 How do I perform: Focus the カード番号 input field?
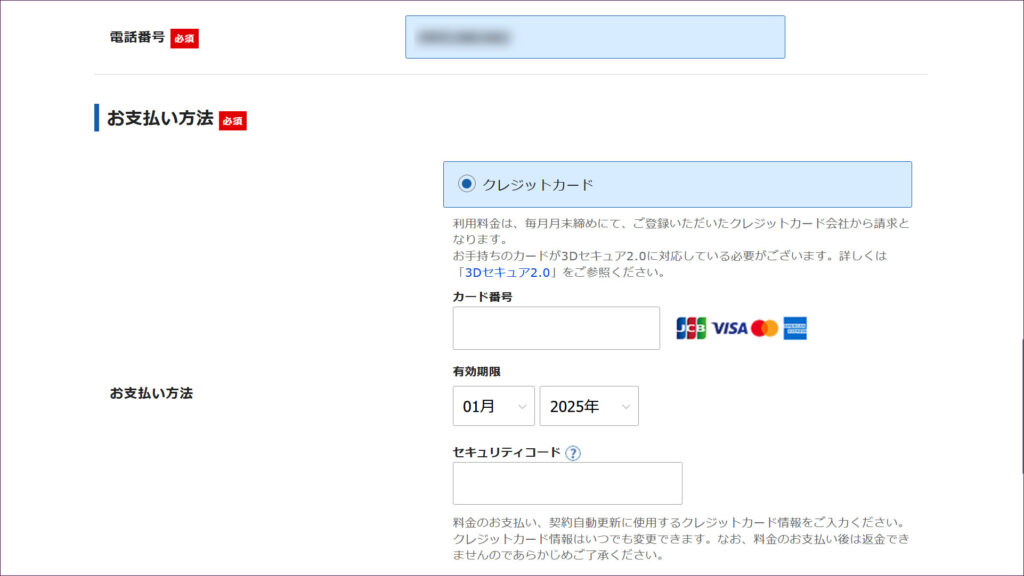[556, 328]
